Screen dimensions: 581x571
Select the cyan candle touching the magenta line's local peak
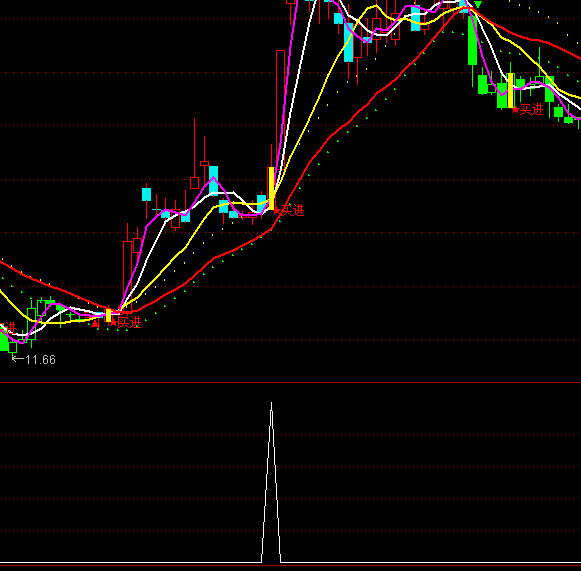tap(213, 180)
